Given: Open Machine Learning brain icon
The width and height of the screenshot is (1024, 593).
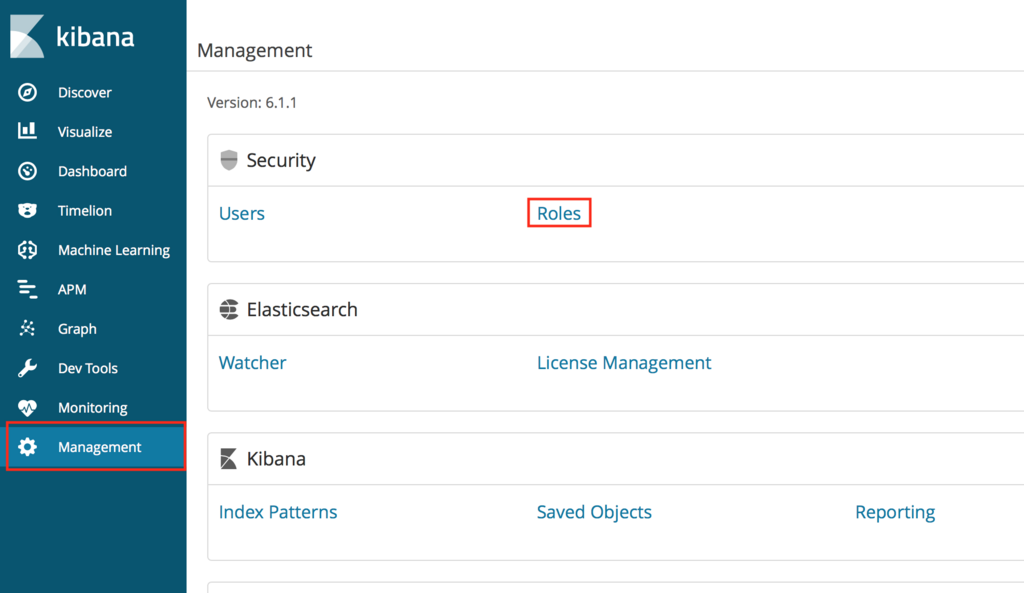Looking at the screenshot, I should coord(27,250).
